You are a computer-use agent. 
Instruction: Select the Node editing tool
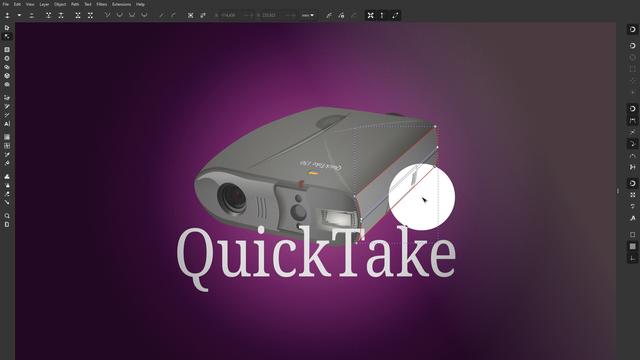(7, 37)
